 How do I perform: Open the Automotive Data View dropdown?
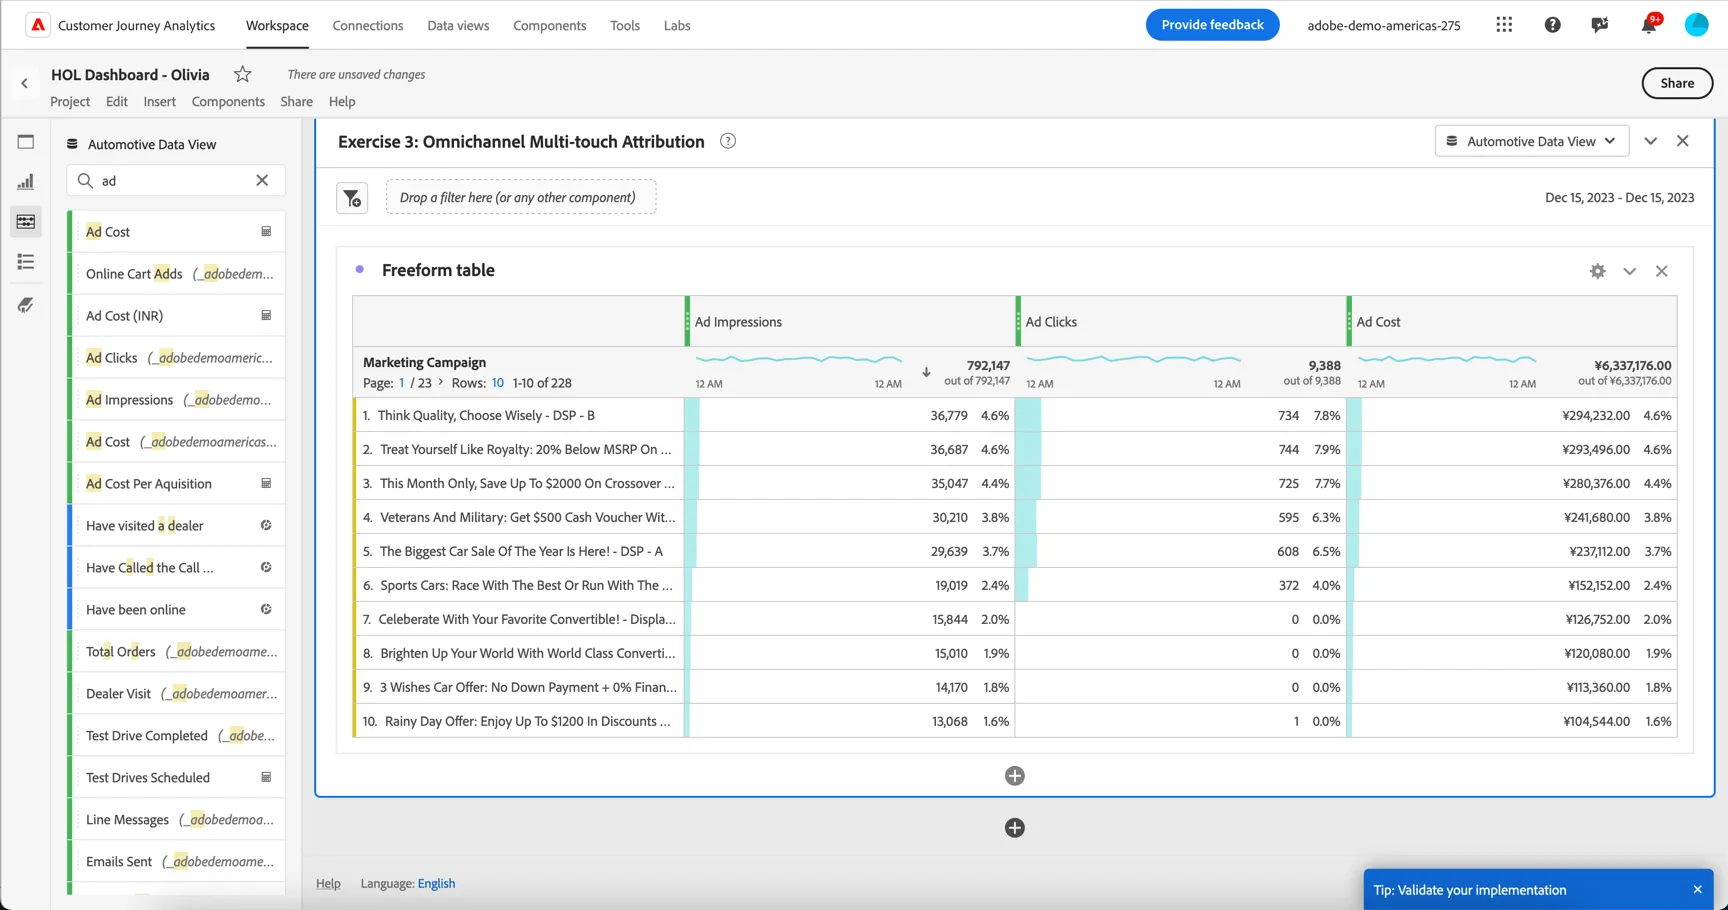(x=1532, y=141)
